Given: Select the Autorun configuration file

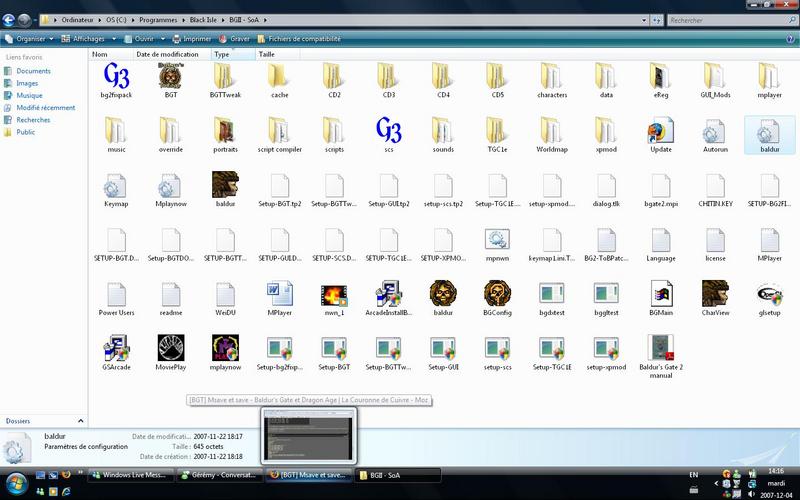Looking at the screenshot, I should coord(715,135).
